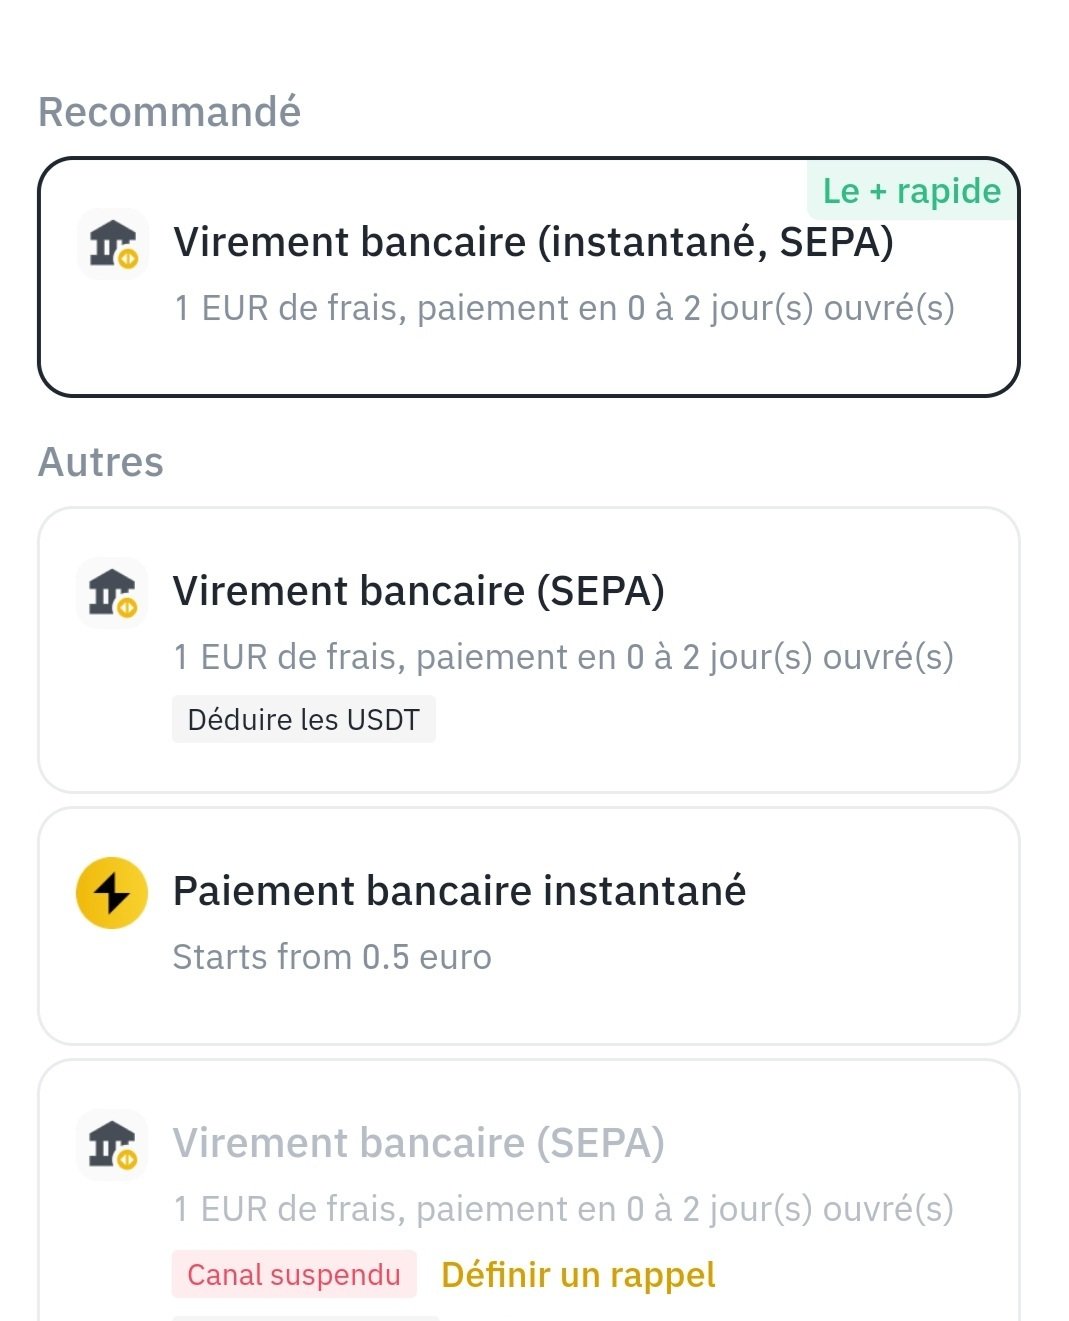Open the 'Définir un rappel' link

coord(578,1275)
